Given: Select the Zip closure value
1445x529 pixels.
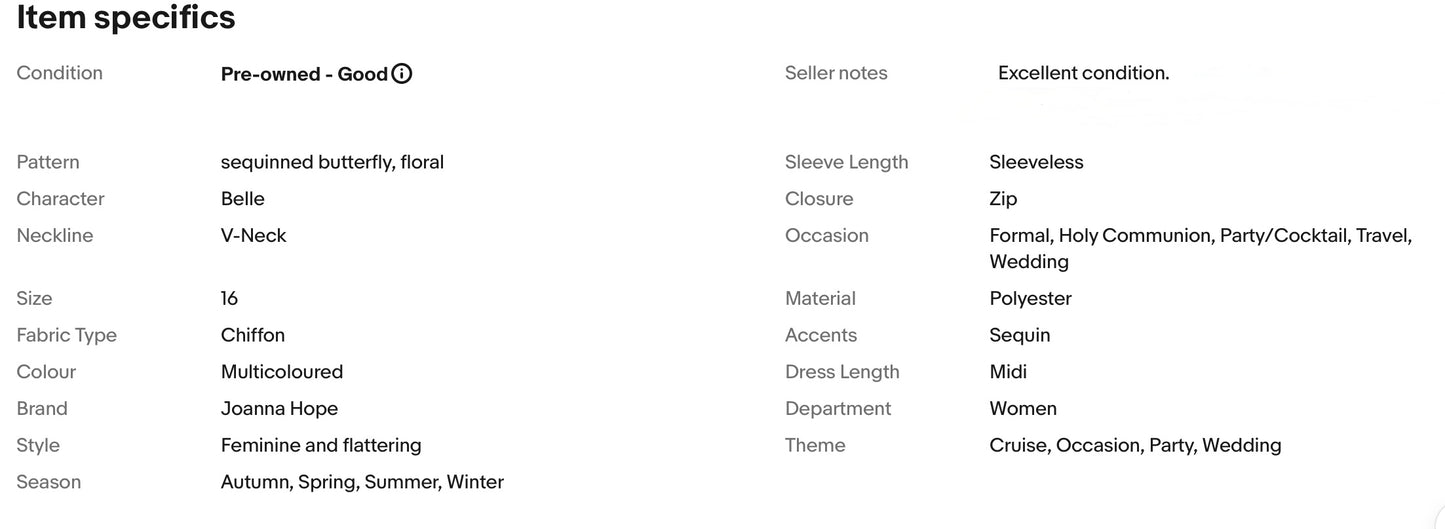Looking at the screenshot, I should pyautogui.click(x=1003, y=199).
